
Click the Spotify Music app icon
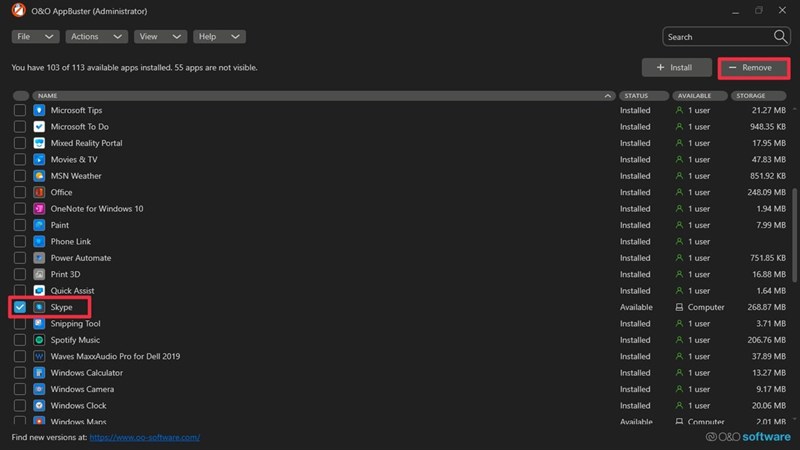point(39,340)
